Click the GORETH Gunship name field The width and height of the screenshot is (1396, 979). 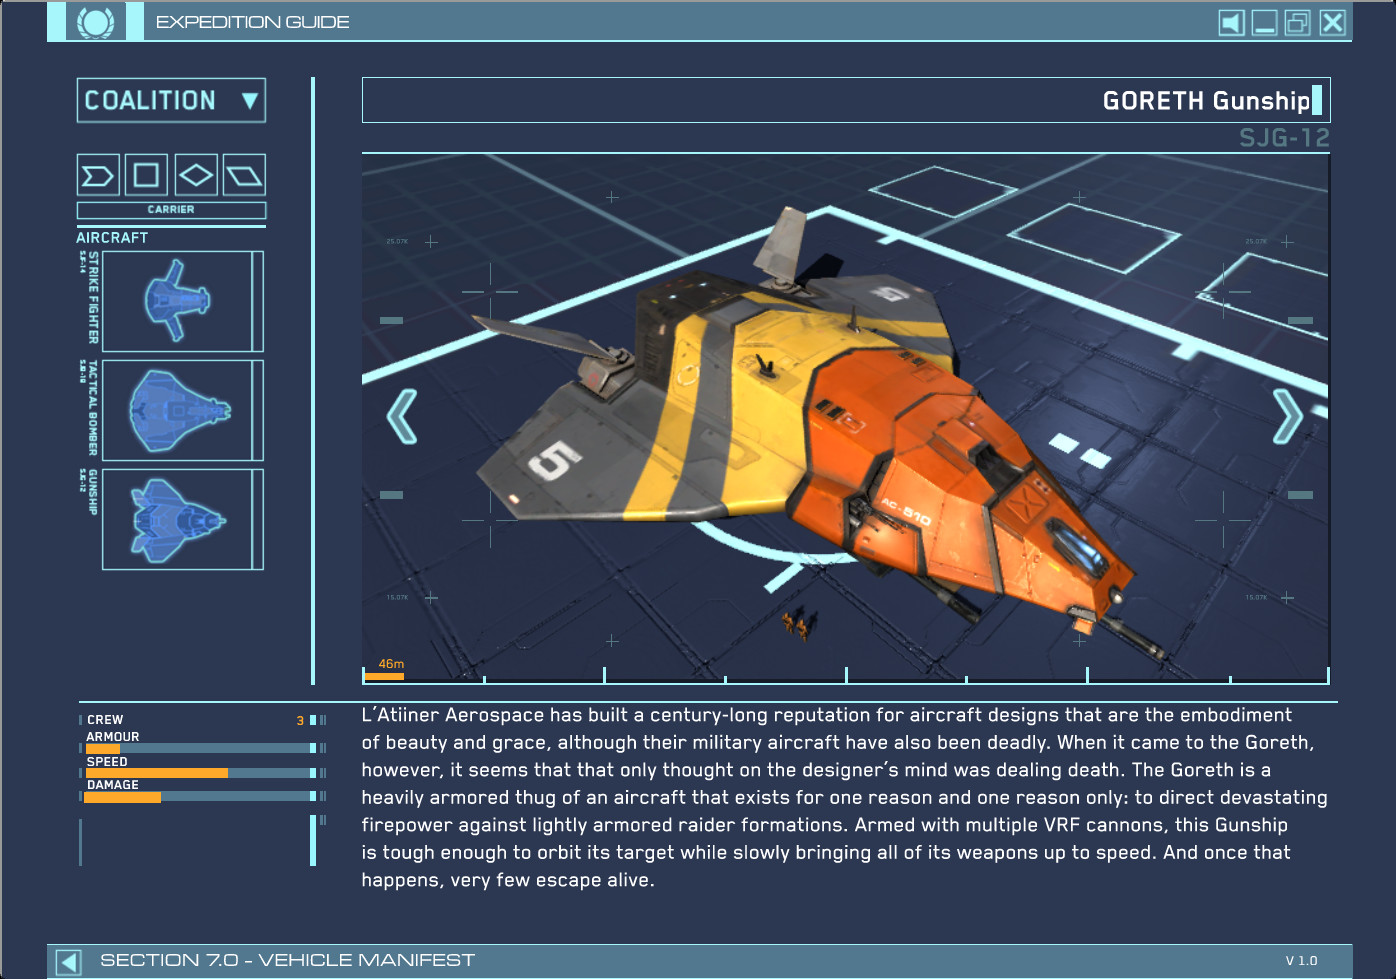pos(1205,101)
